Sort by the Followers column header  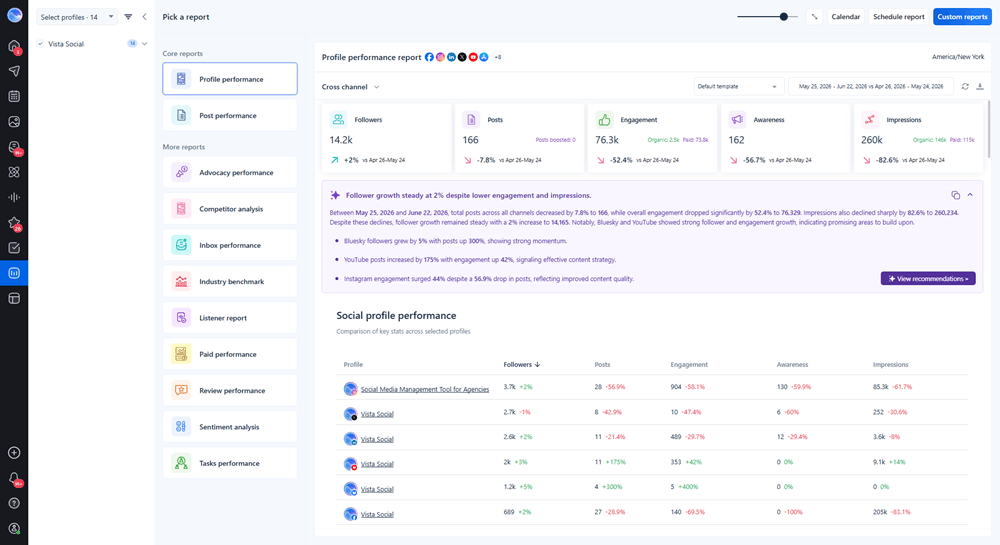point(522,365)
